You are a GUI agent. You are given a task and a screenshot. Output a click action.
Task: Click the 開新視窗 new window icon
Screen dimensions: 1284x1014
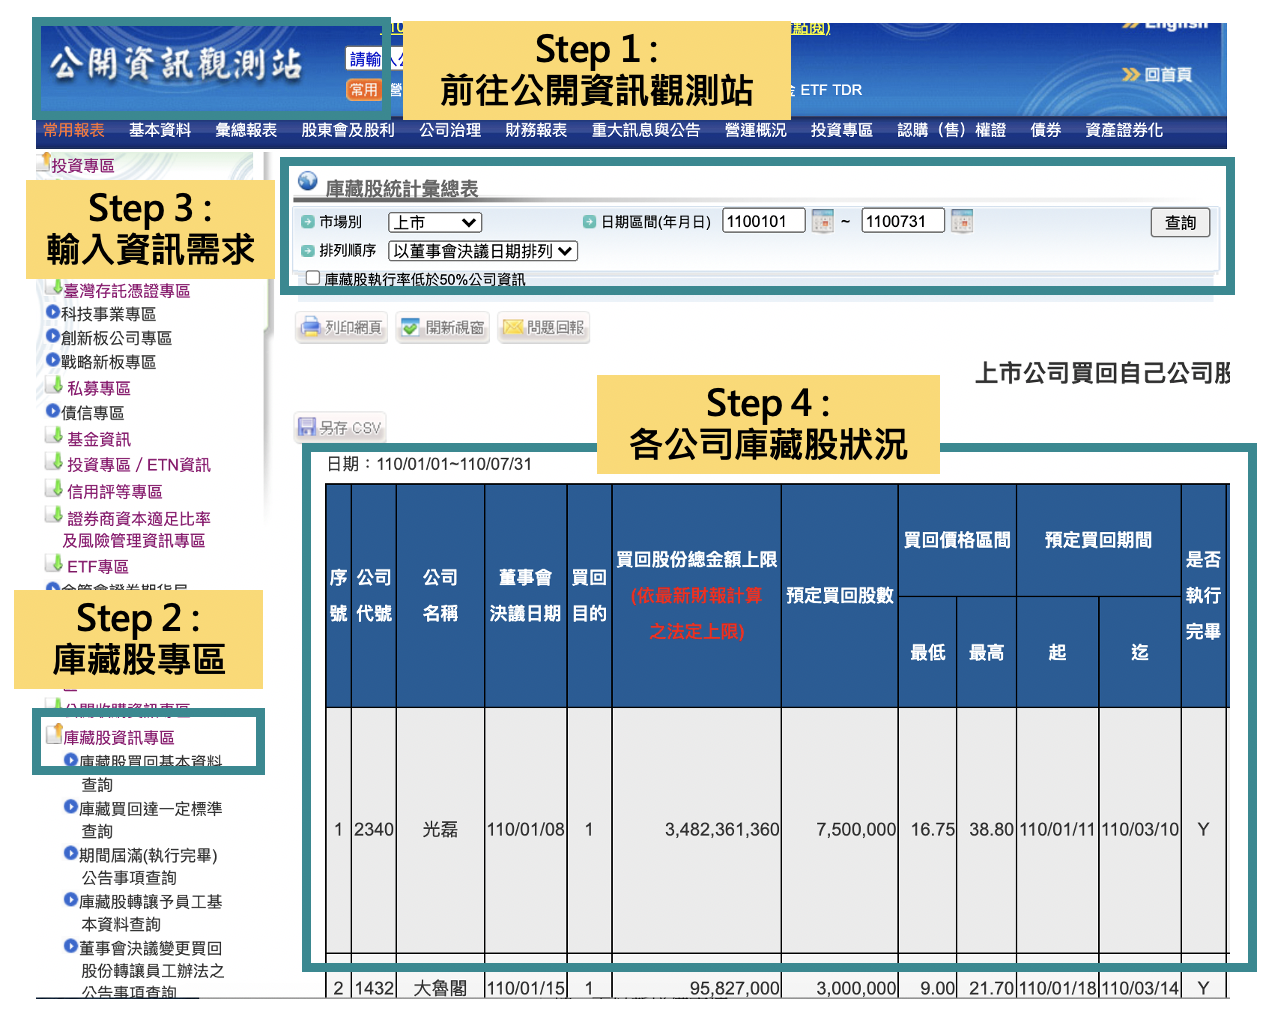pos(411,327)
